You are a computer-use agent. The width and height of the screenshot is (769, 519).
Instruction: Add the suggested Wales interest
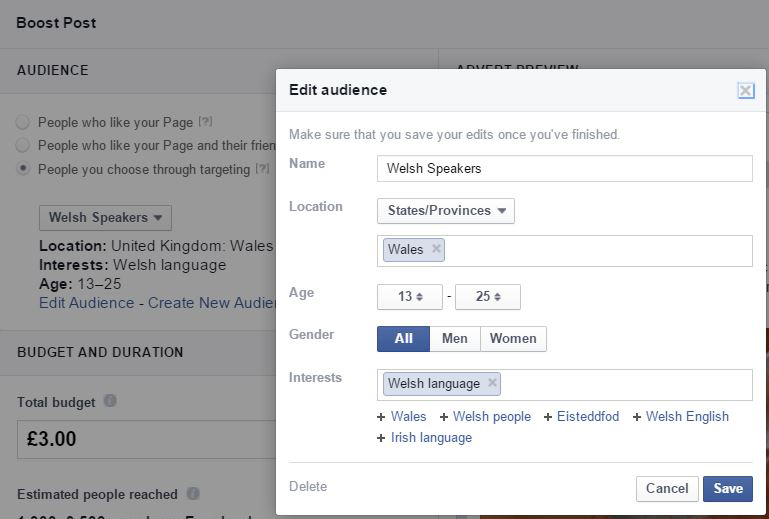click(402, 416)
